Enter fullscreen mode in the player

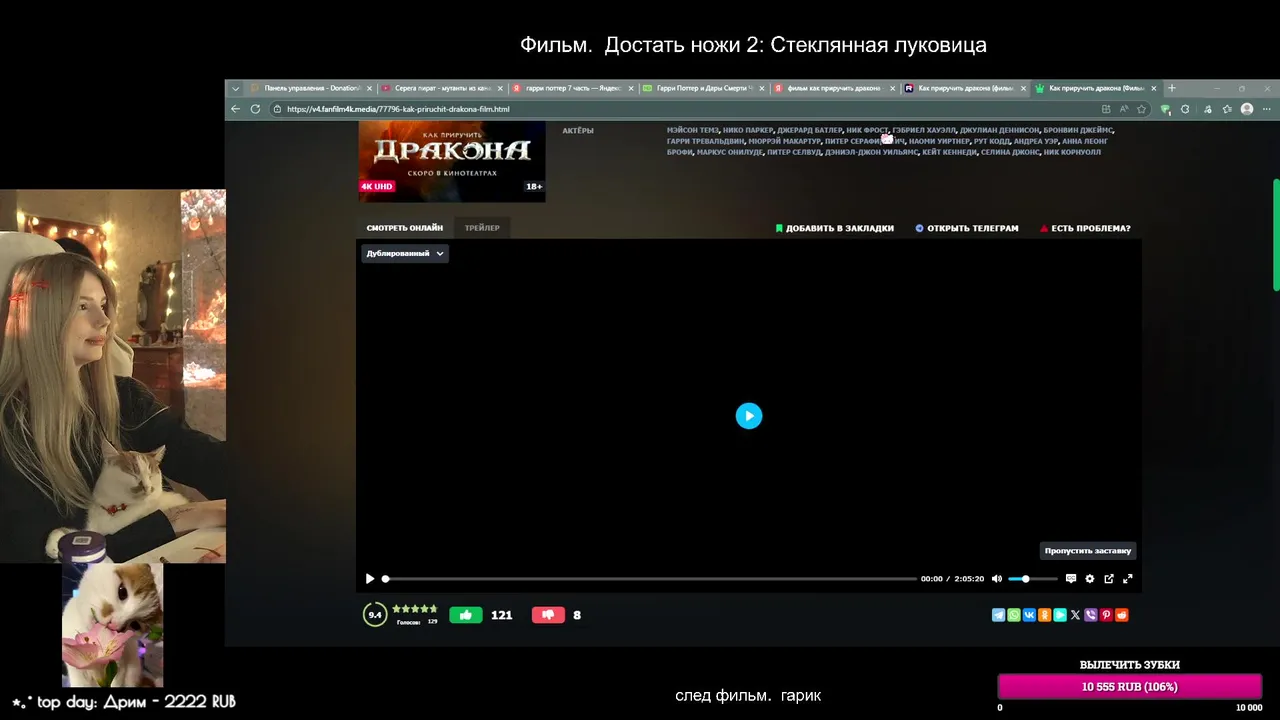pos(1128,579)
